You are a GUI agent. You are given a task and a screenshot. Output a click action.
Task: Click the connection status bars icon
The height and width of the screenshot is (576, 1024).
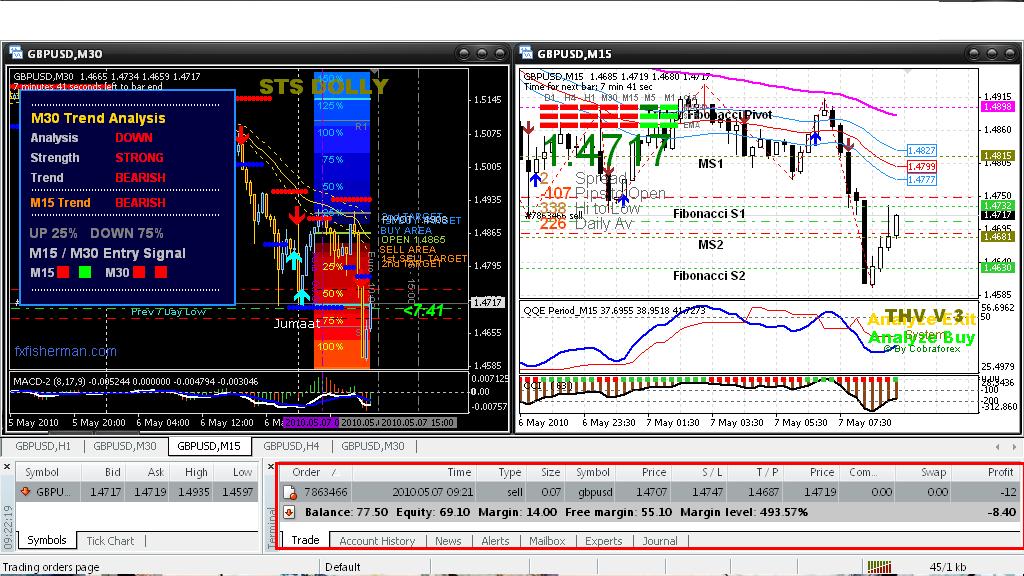point(880,567)
